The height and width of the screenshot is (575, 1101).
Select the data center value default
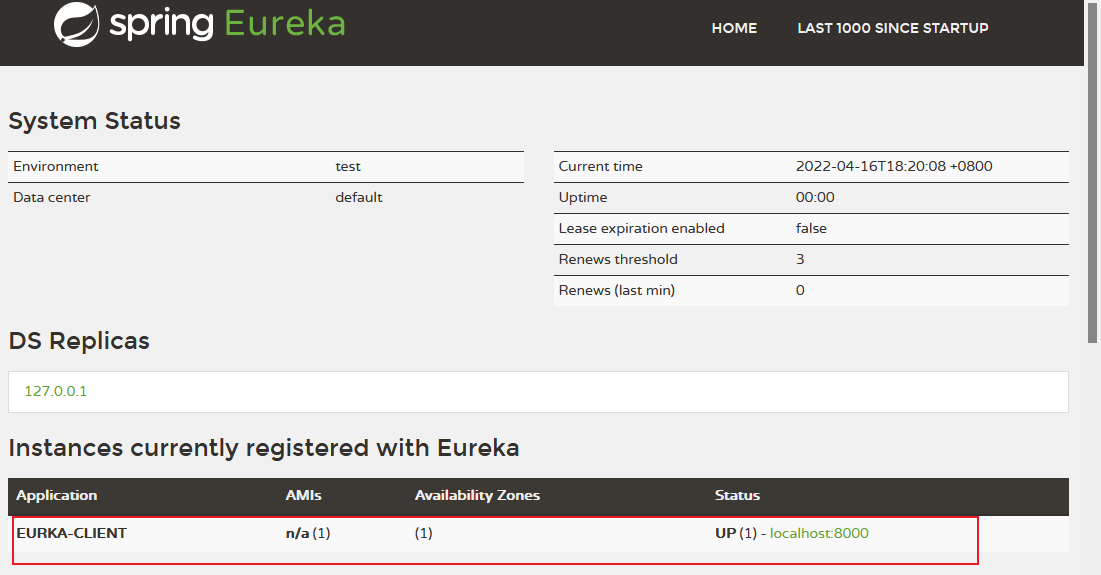[x=359, y=197]
